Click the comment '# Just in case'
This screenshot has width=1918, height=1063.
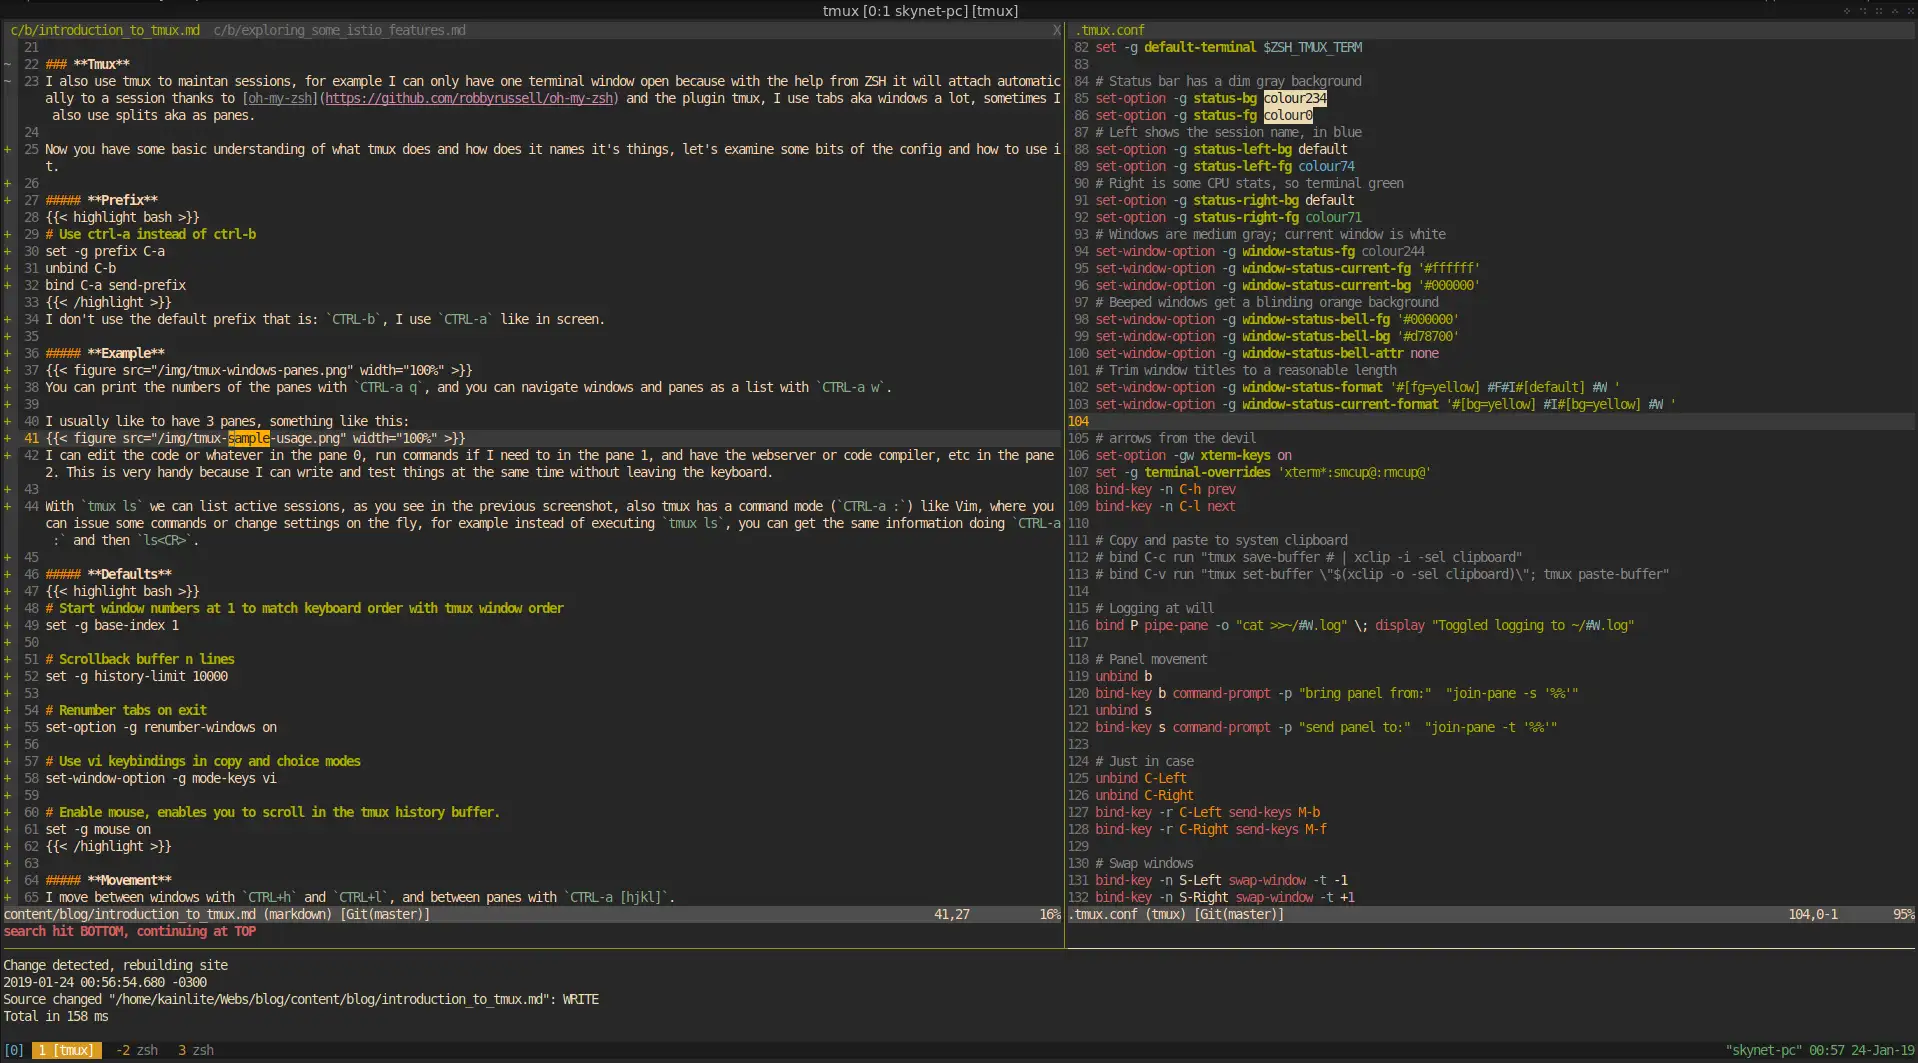click(1145, 761)
